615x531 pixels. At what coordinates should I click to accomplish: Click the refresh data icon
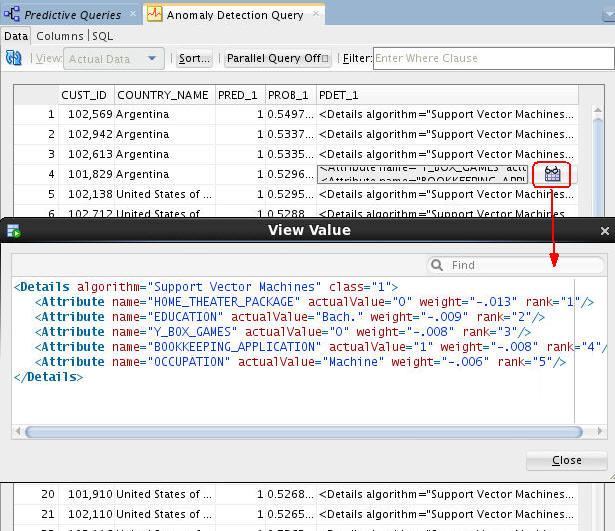[14, 59]
